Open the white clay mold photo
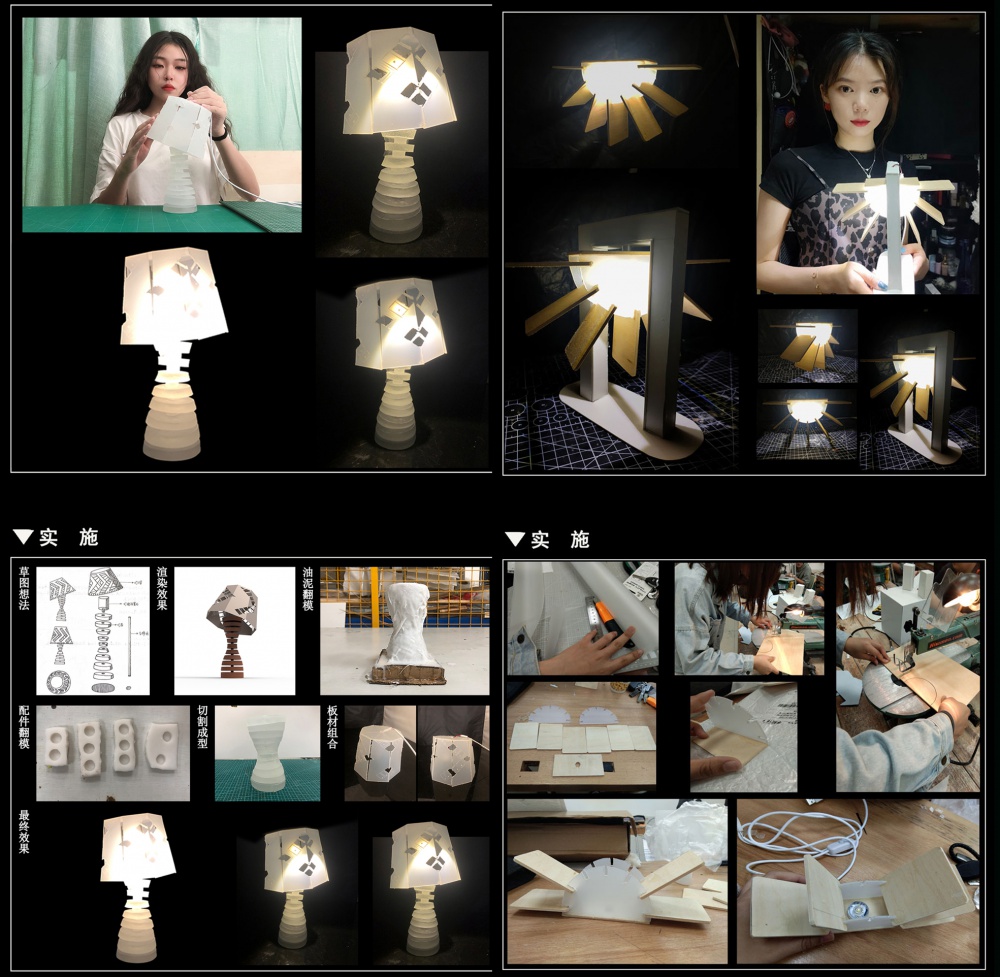The image size is (1000, 977). (x=405, y=632)
